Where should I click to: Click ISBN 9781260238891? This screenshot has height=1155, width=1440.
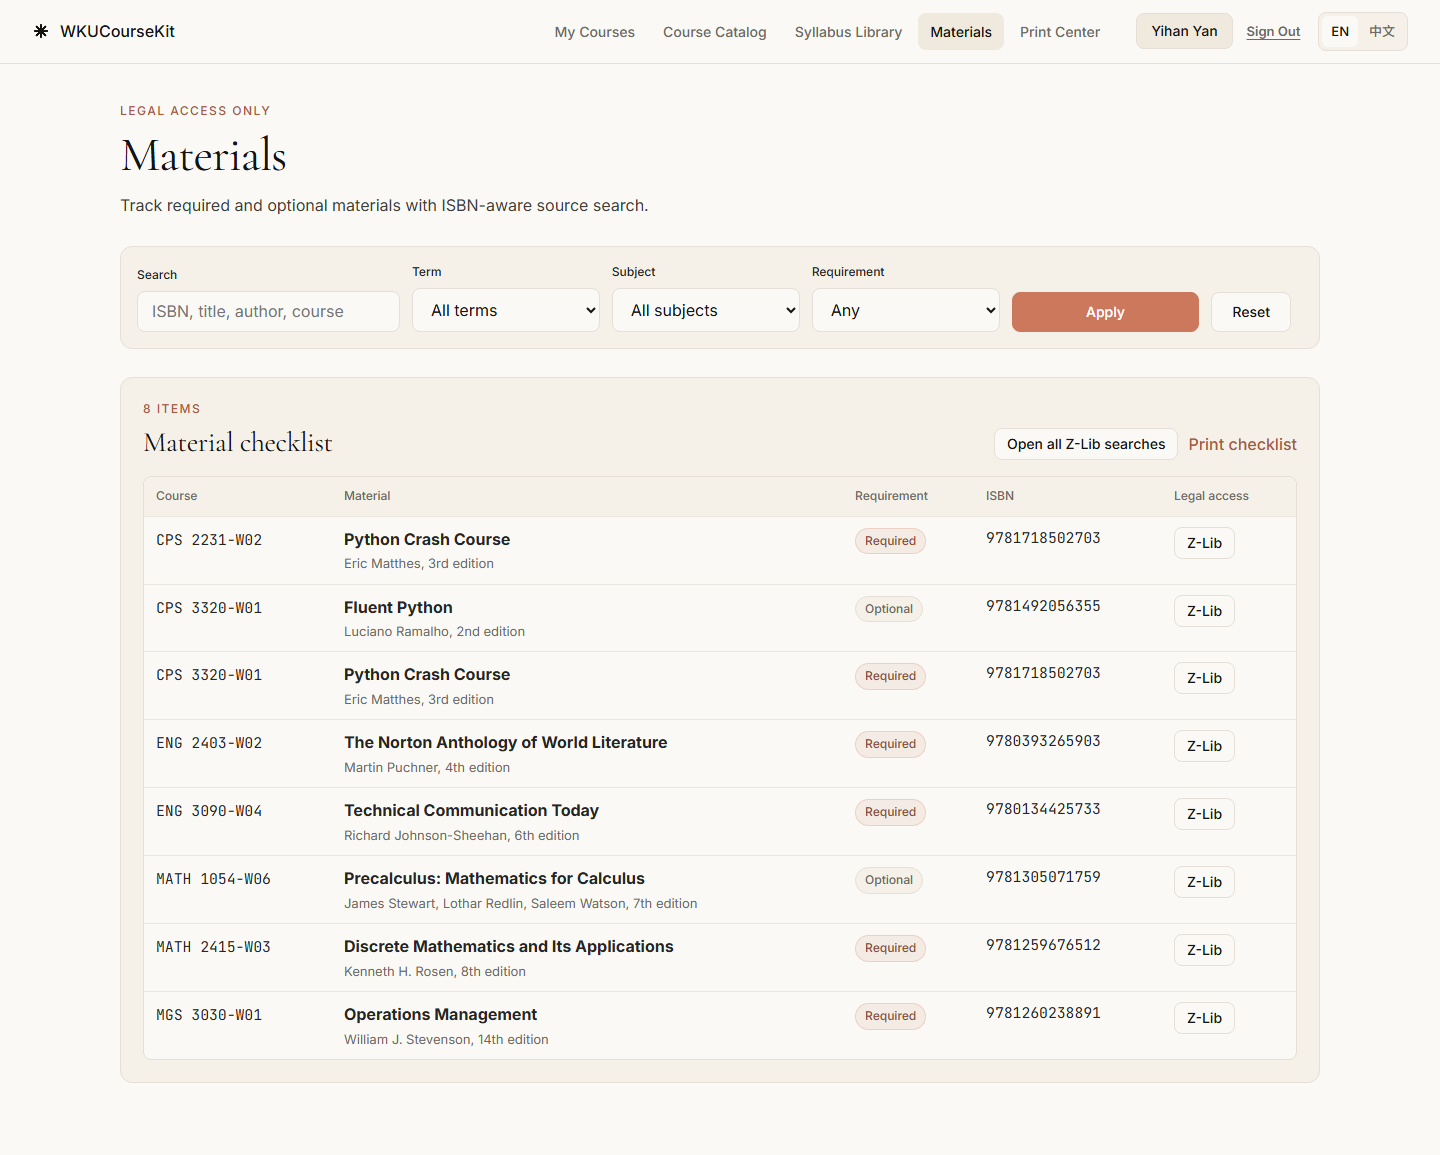click(1043, 1013)
